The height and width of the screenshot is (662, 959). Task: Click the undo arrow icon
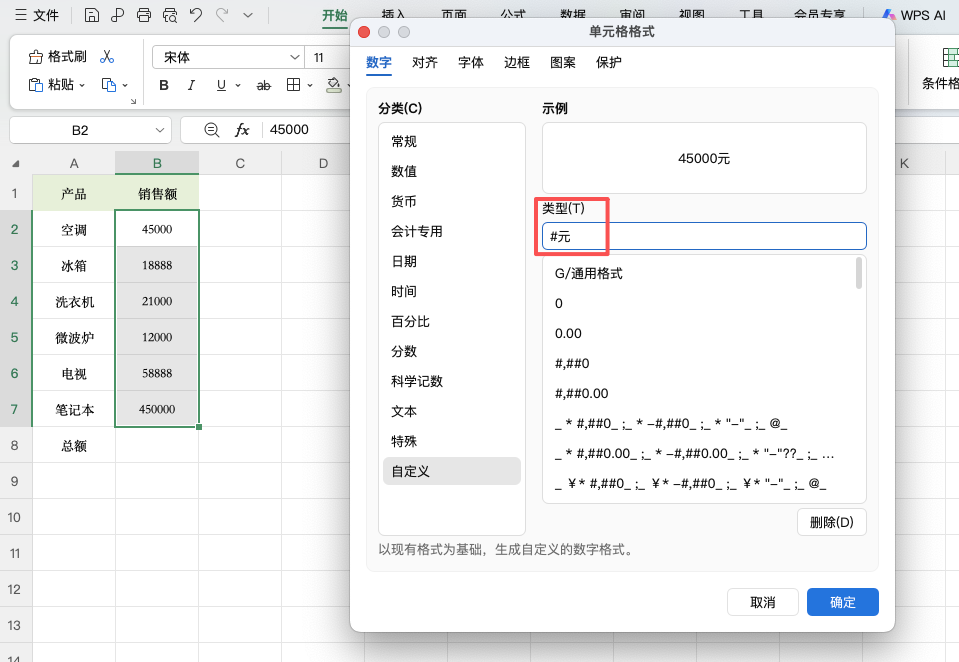(x=196, y=15)
